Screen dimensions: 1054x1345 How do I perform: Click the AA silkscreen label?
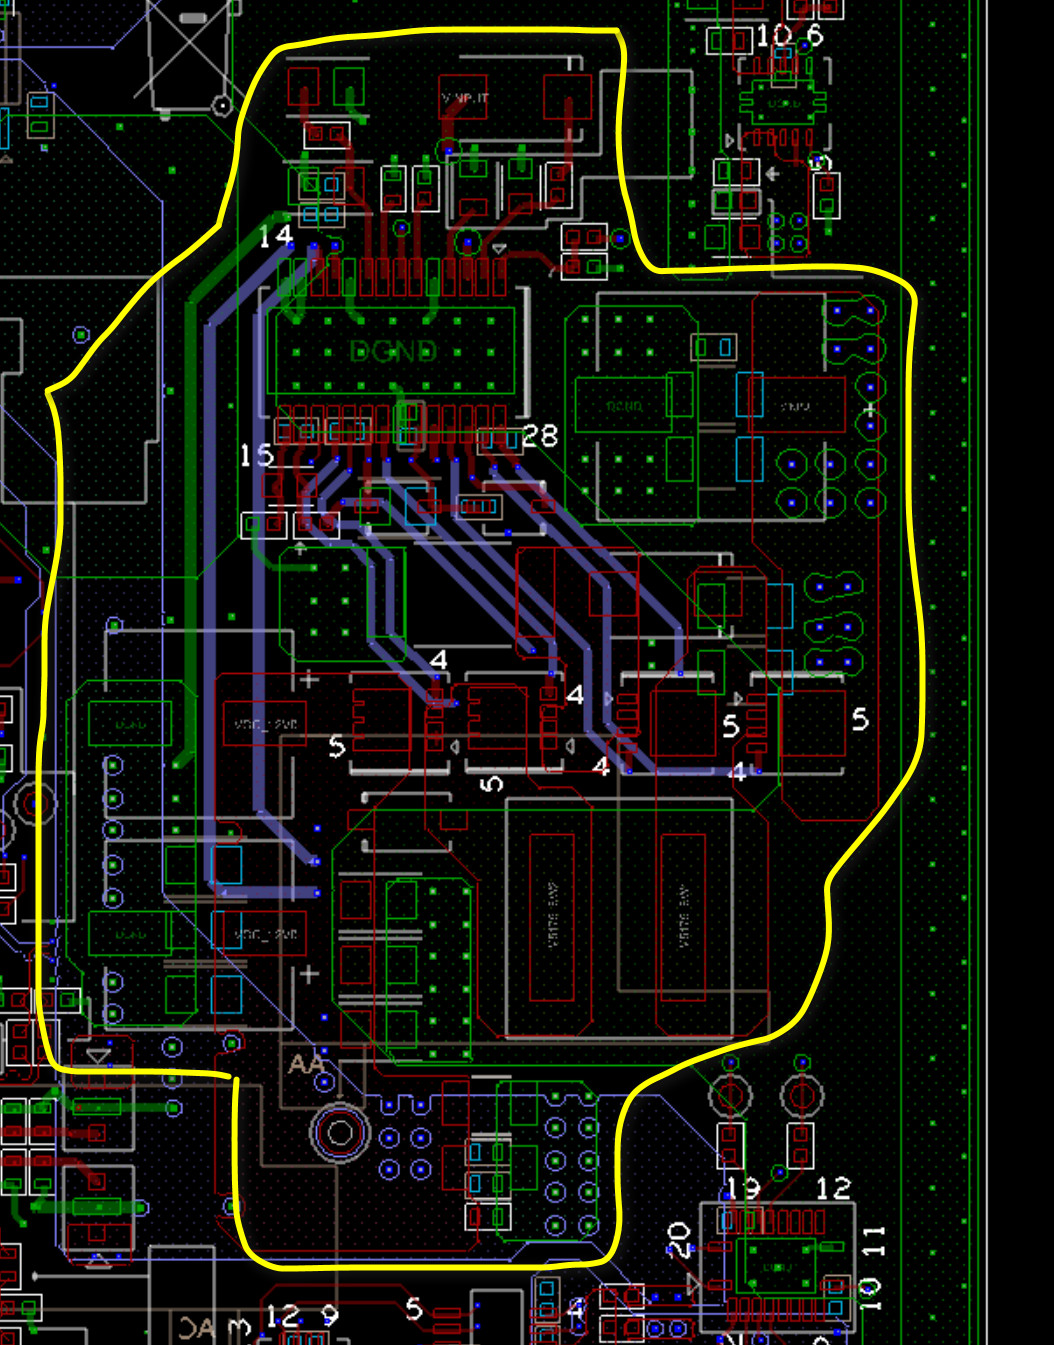click(x=305, y=1064)
